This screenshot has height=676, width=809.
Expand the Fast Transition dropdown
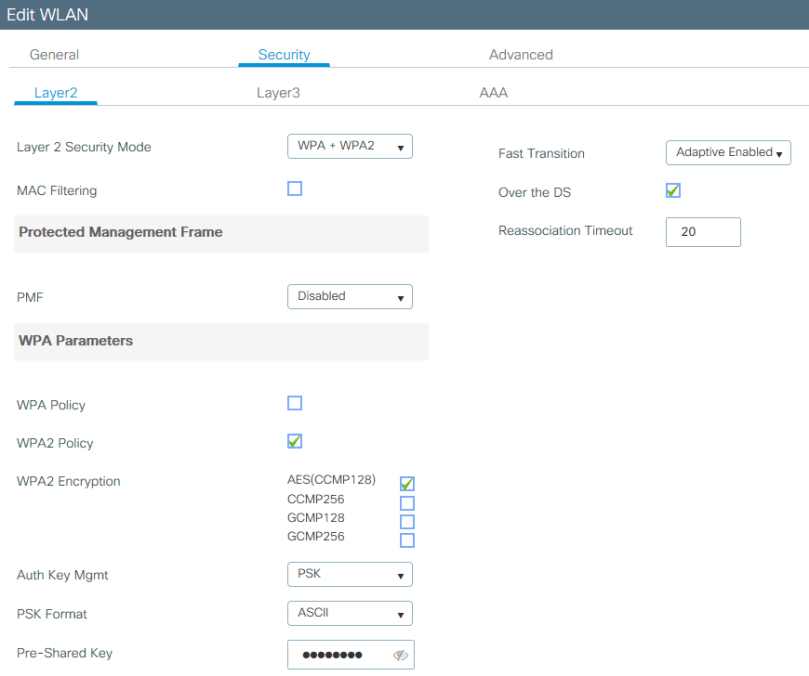tap(728, 153)
